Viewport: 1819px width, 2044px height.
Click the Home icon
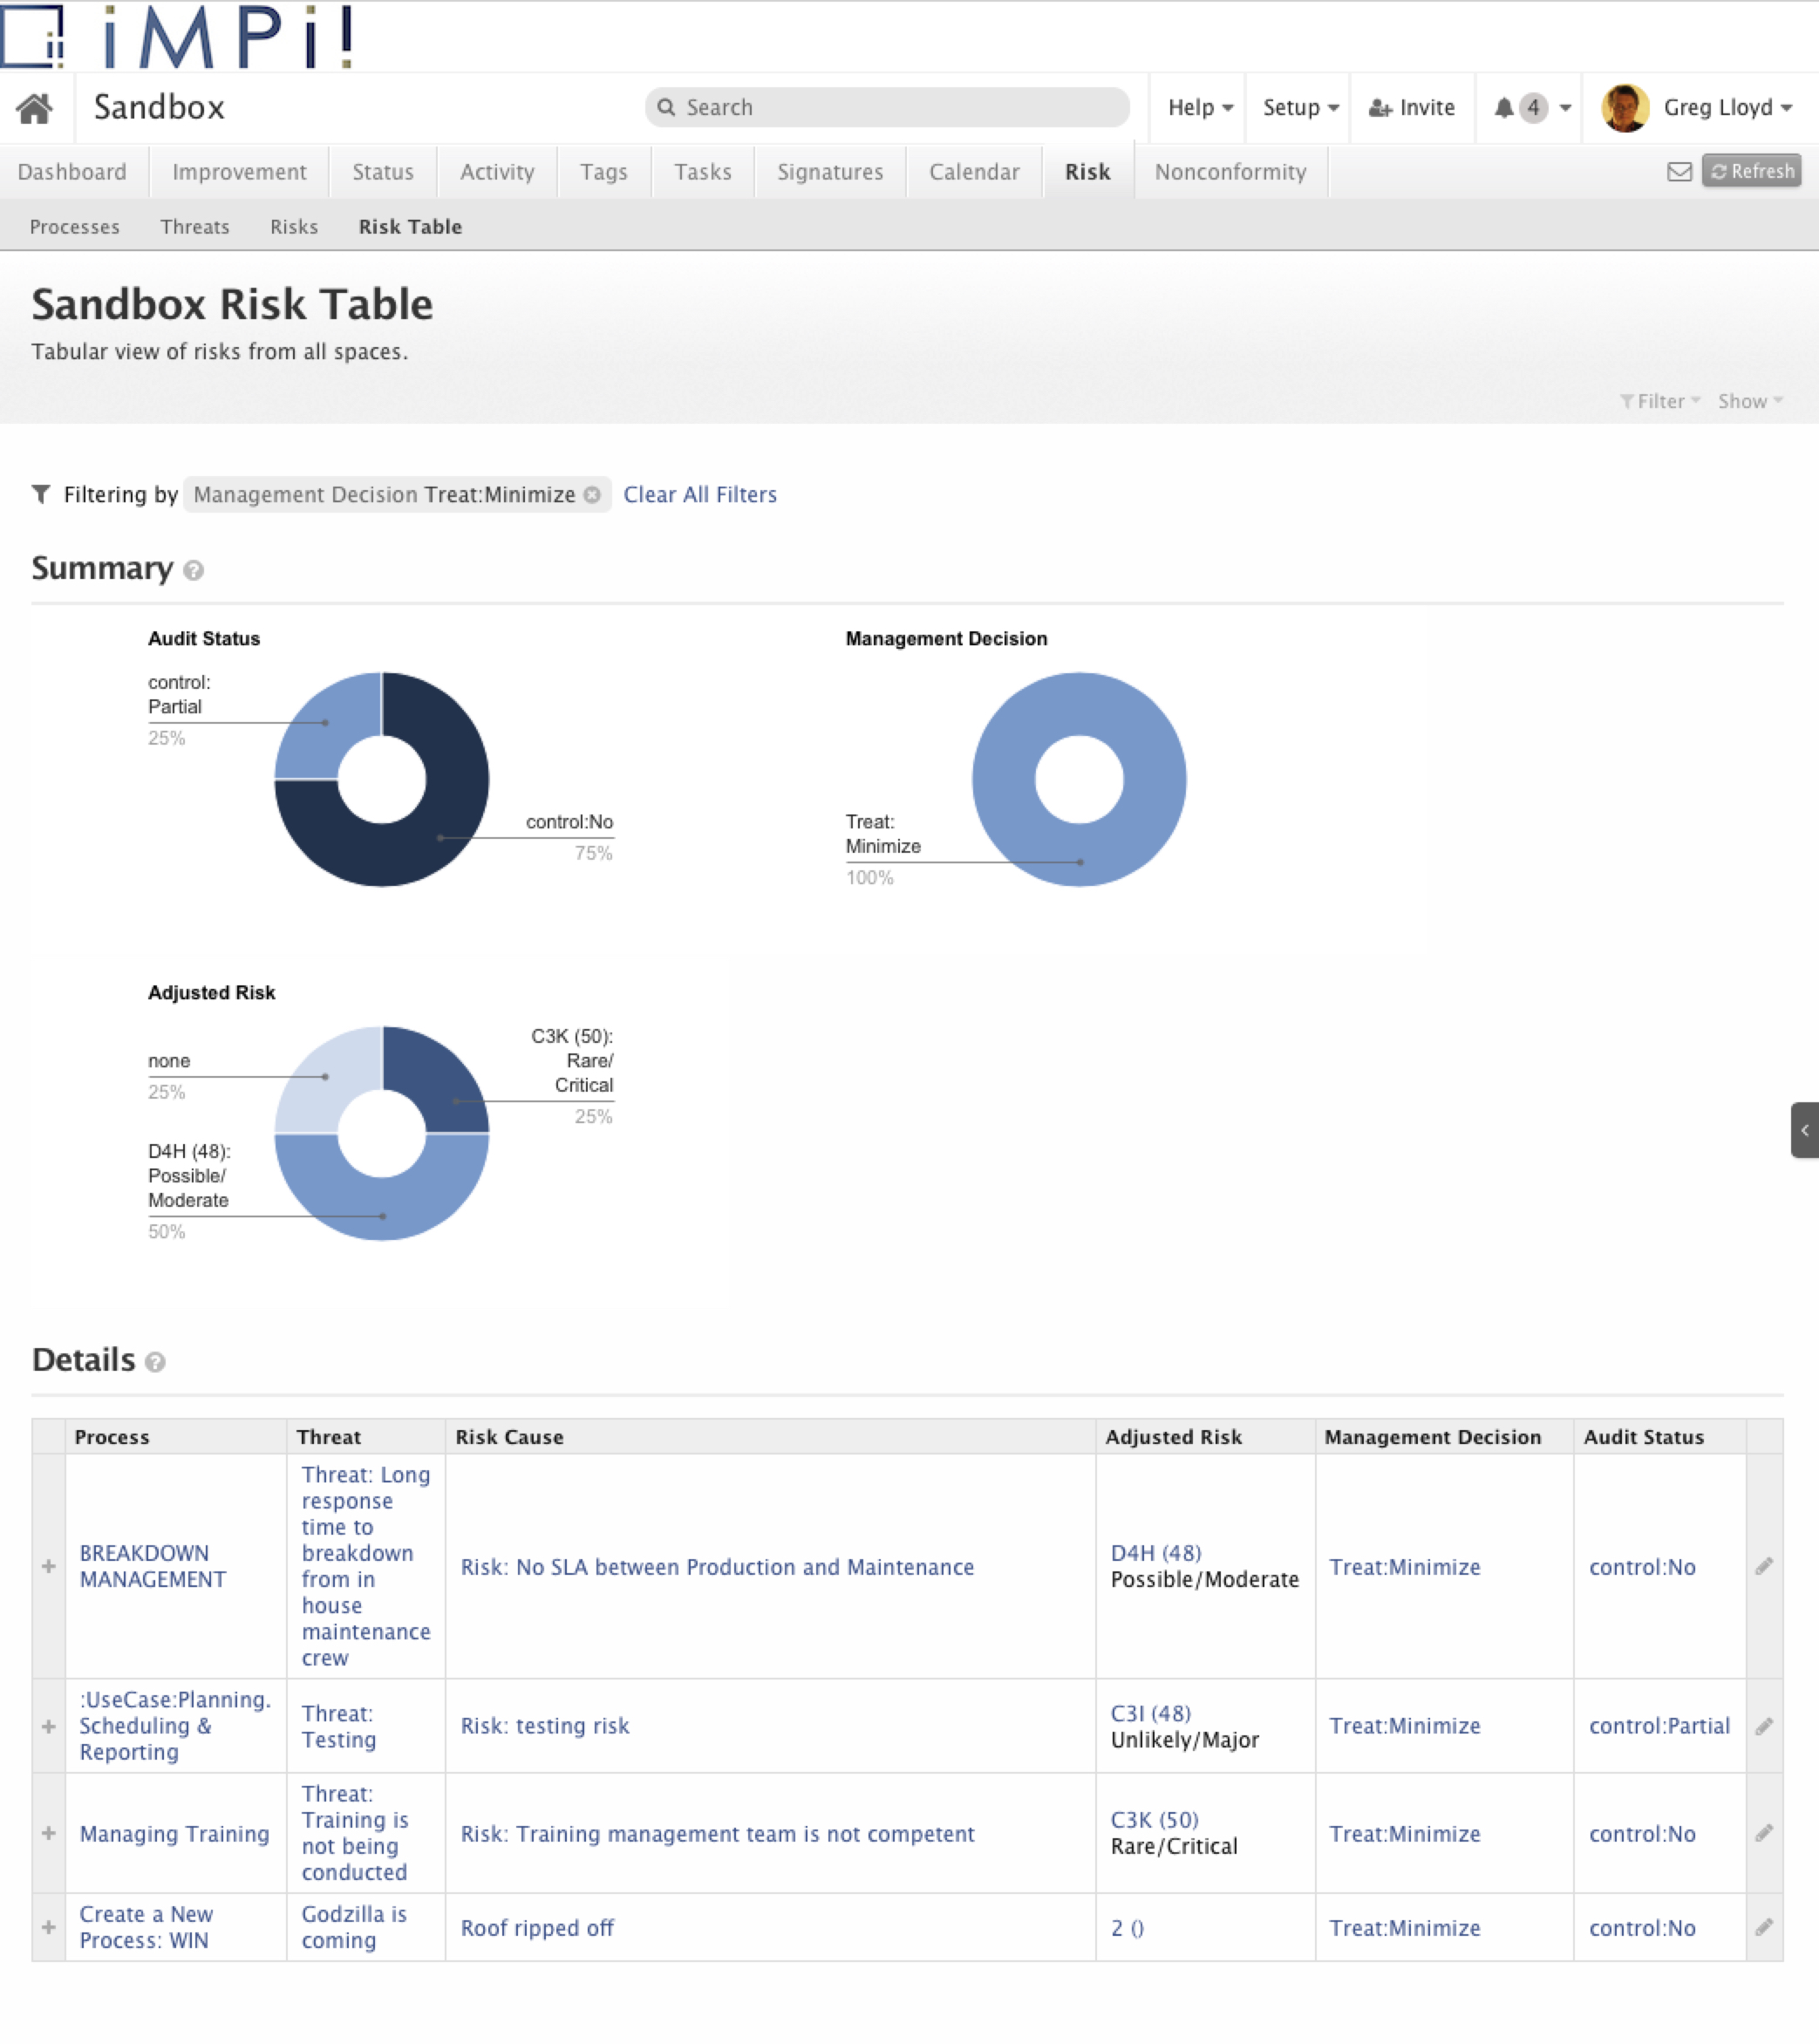pos(34,108)
